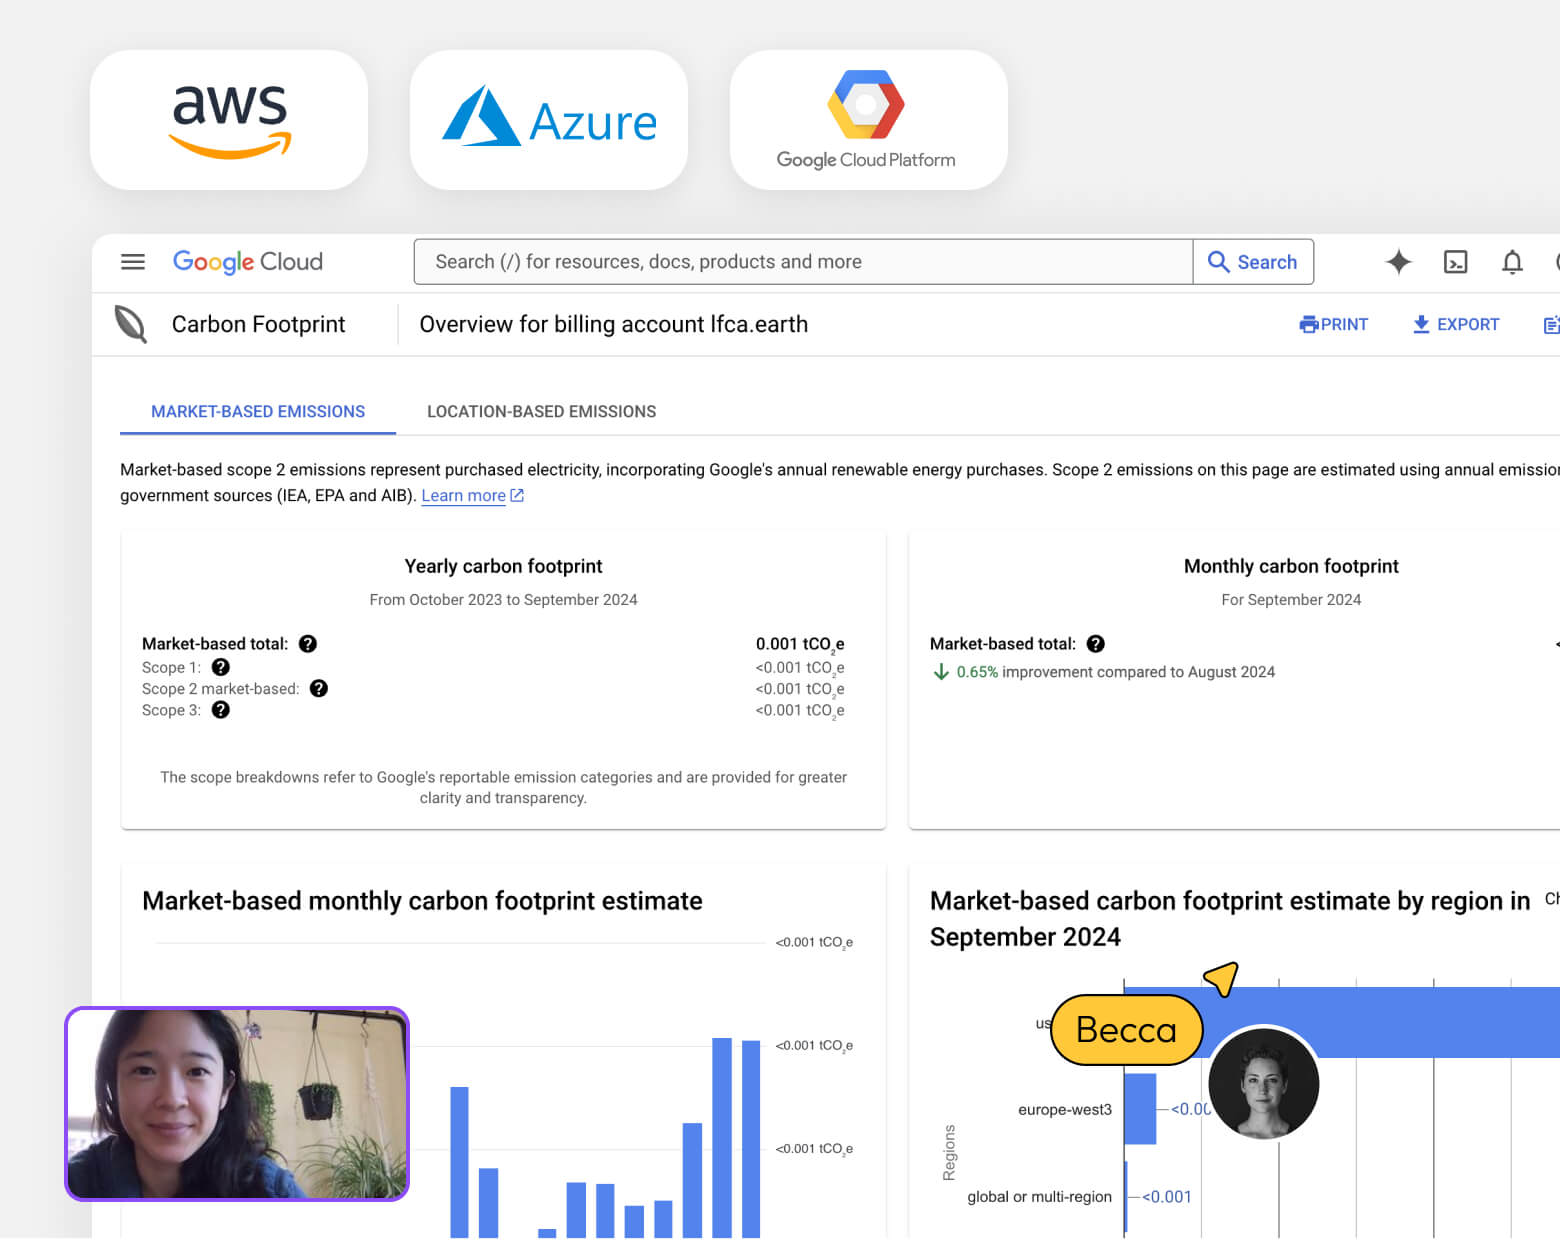Open the notifications bell
1560x1240 pixels.
tap(1512, 262)
